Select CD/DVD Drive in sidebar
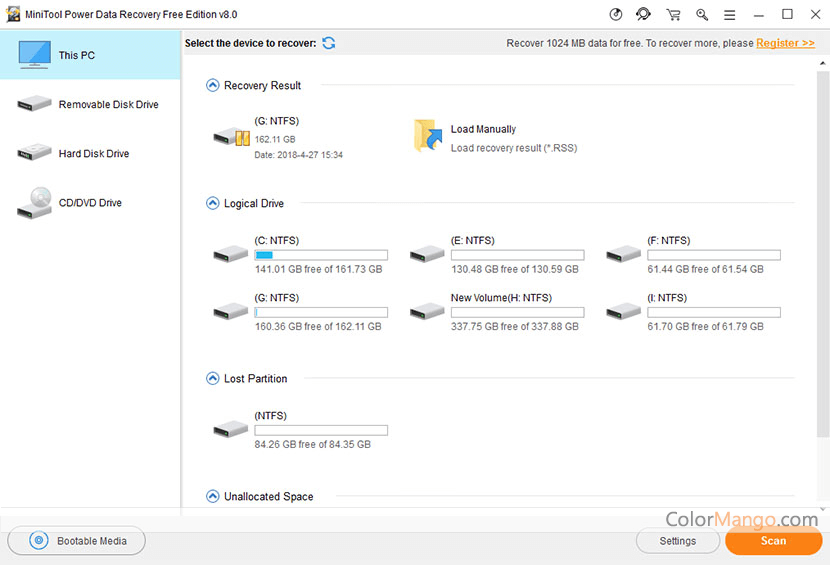 (90, 203)
